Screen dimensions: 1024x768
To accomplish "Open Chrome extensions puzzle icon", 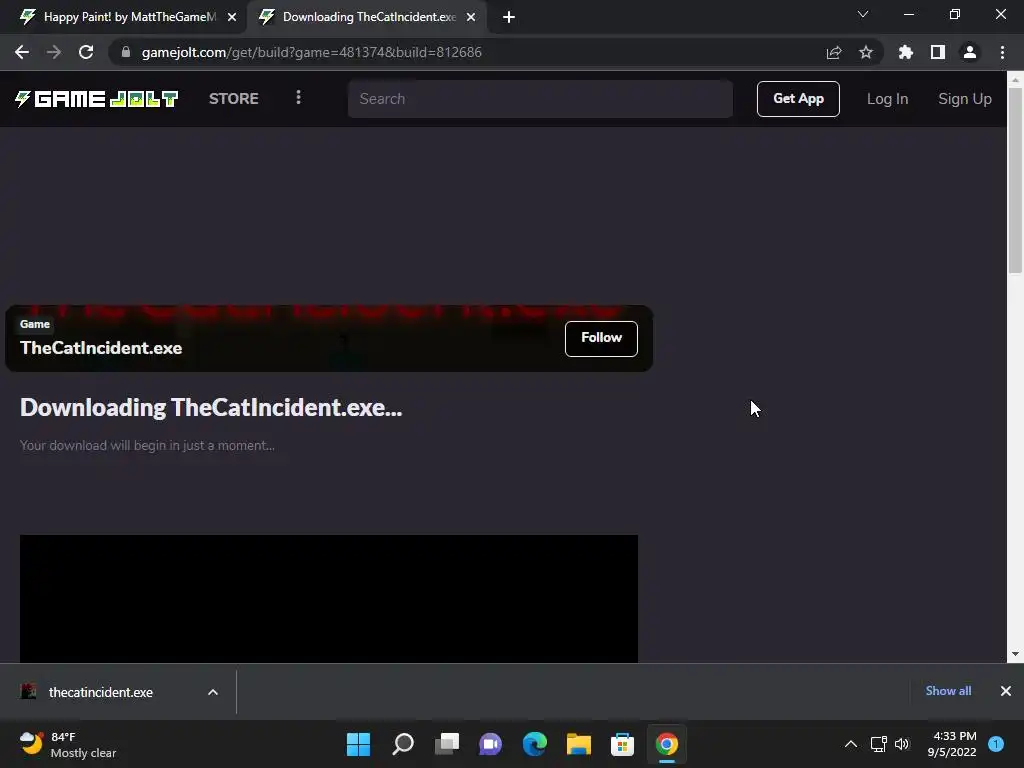I will [905, 52].
